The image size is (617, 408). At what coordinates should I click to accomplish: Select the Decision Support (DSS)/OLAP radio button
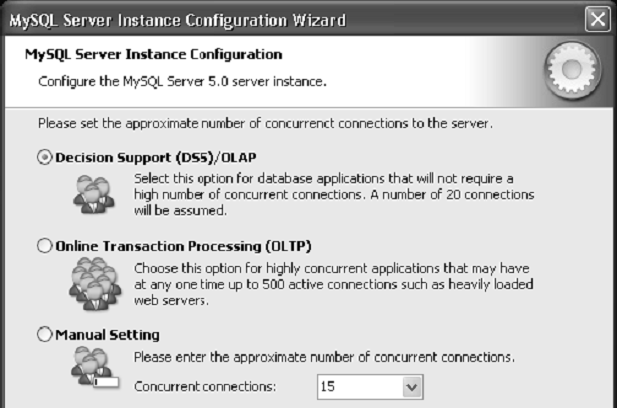(x=44, y=157)
